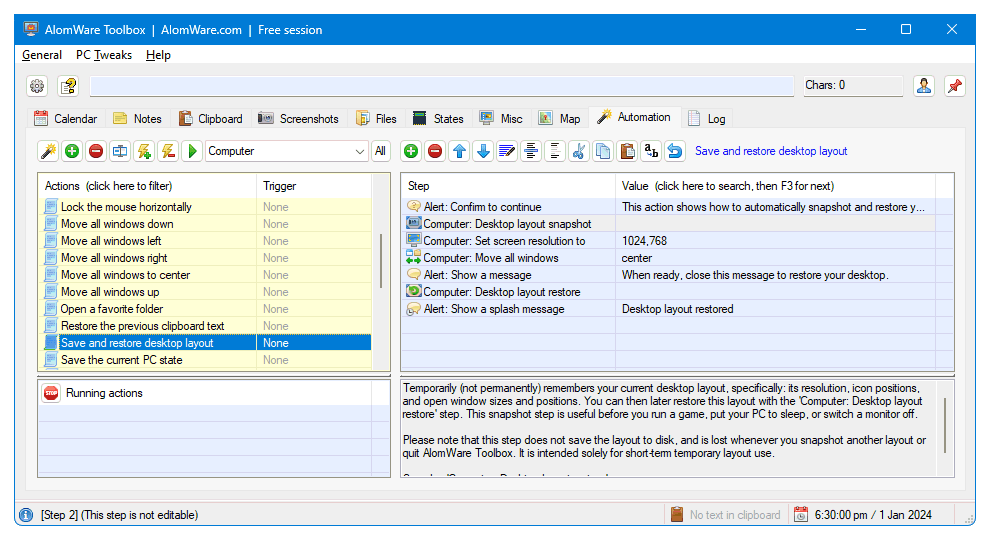Move the selected step up with blue arrow

pos(459,151)
